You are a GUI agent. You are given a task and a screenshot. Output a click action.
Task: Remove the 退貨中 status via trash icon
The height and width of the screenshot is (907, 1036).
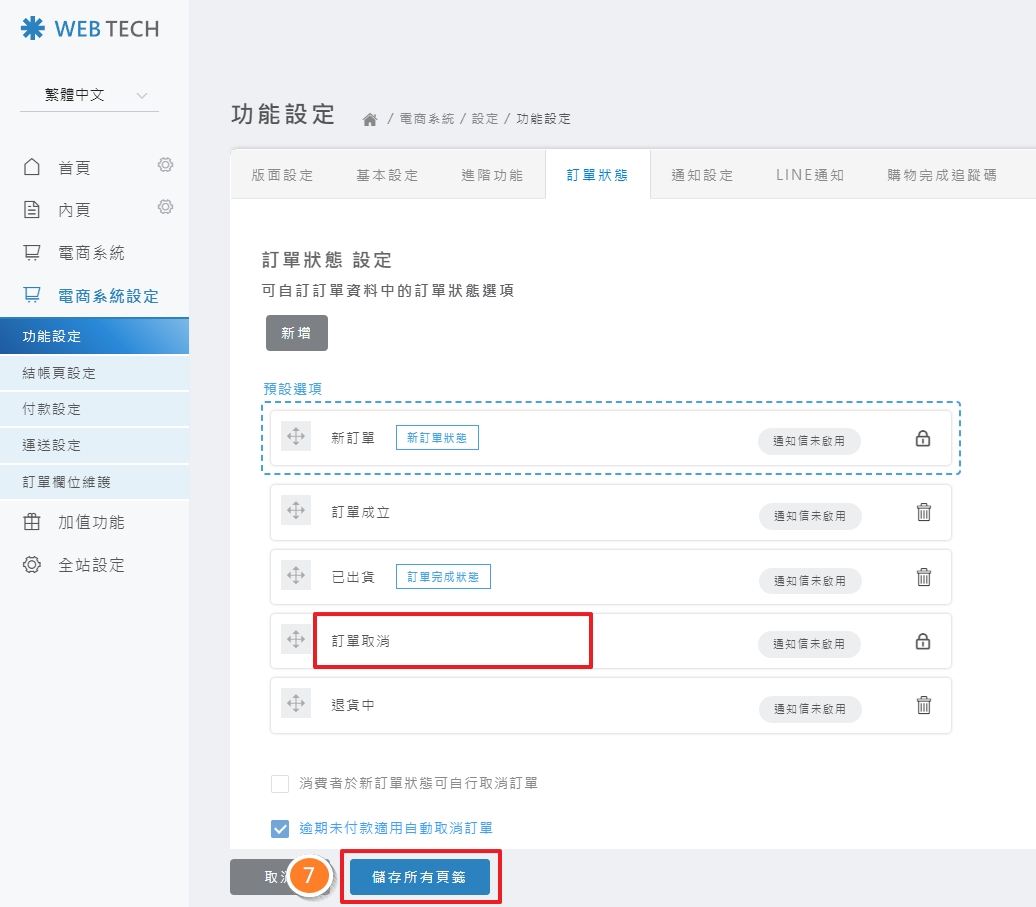(924, 705)
